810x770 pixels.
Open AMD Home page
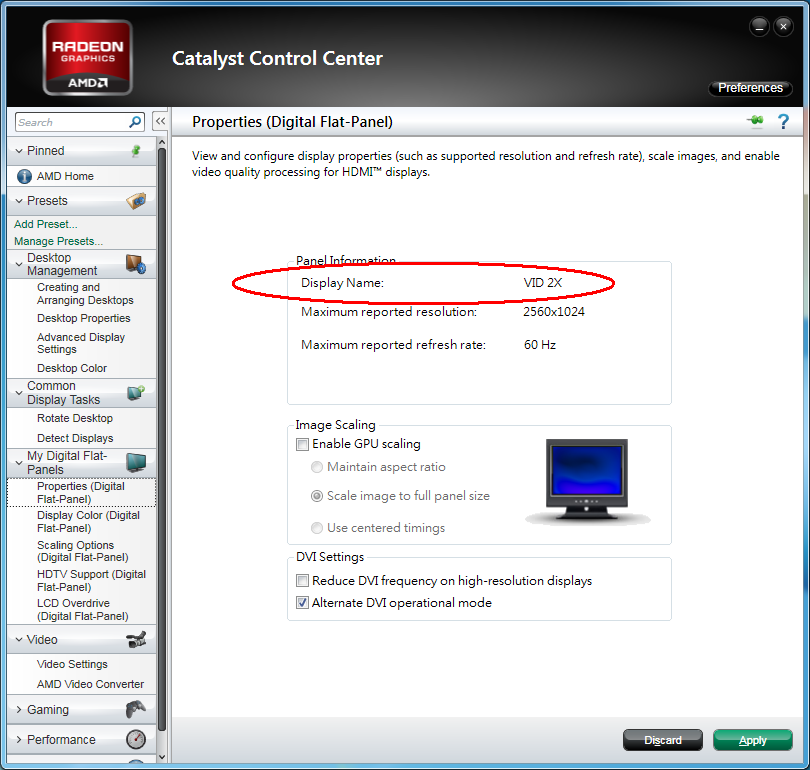coord(65,176)
